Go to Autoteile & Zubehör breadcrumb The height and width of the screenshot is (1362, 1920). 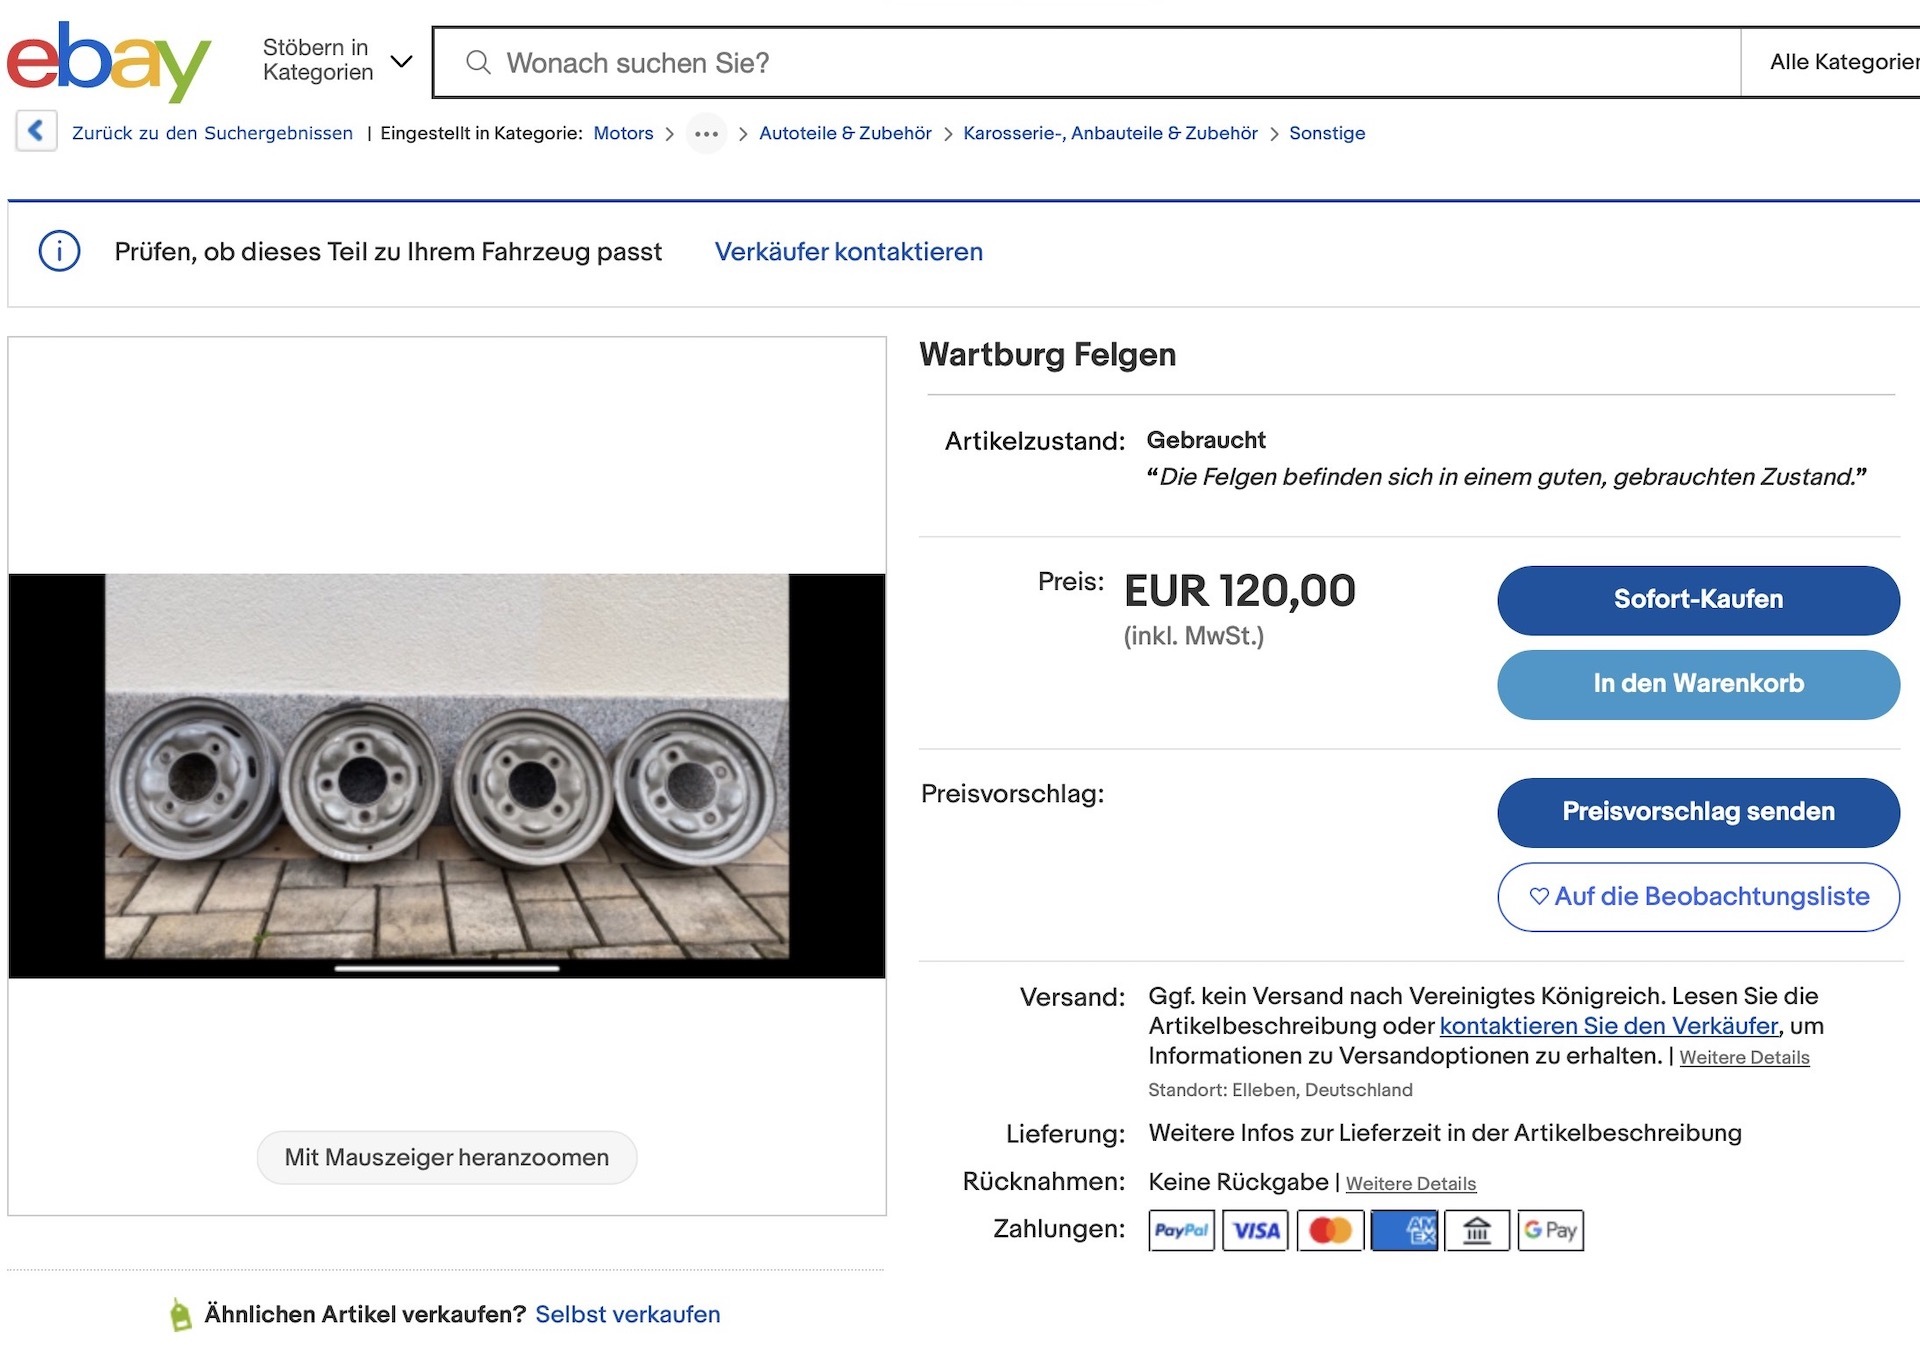(x=845, y=133)
